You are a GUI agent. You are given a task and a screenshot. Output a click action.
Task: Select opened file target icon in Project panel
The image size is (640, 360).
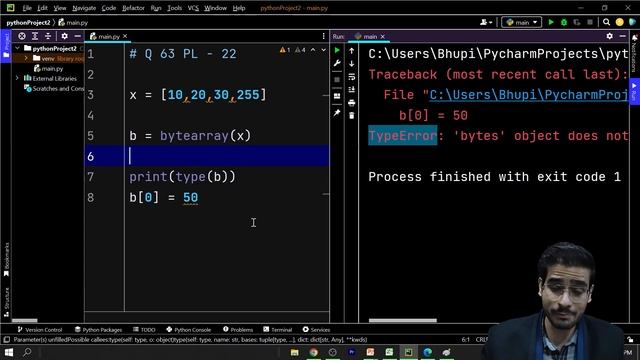pyautogui.click(x=22, y=36)
